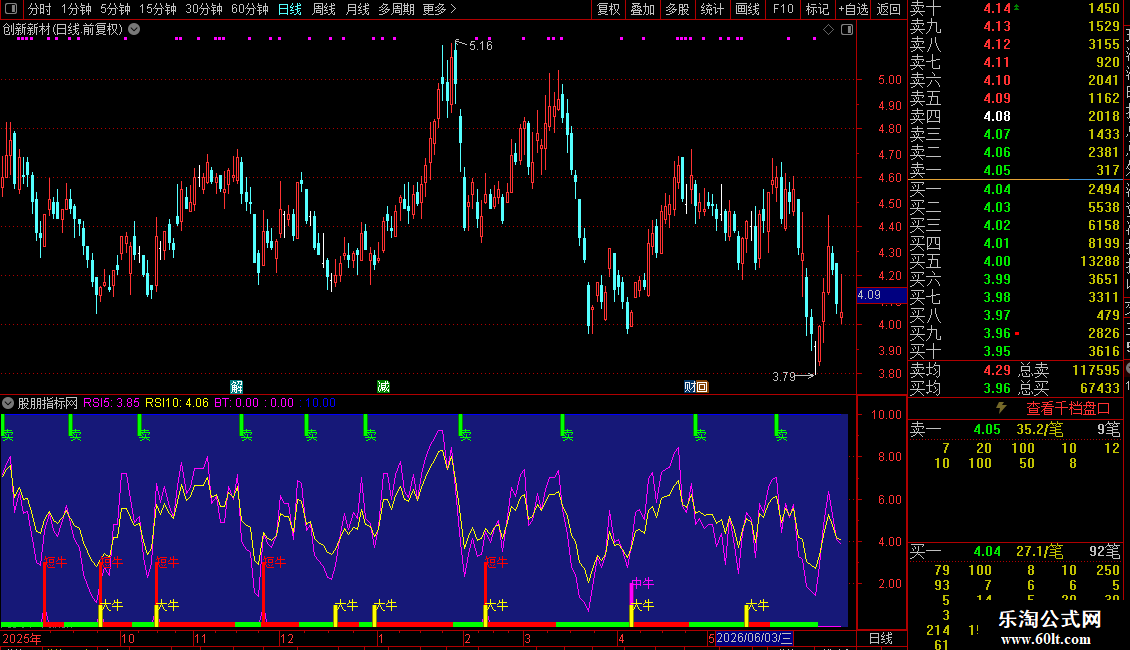Switch to 5分钟 period
Viewport: 1130px width, 650px height.
pyautogui.click(x=115, y=9)
